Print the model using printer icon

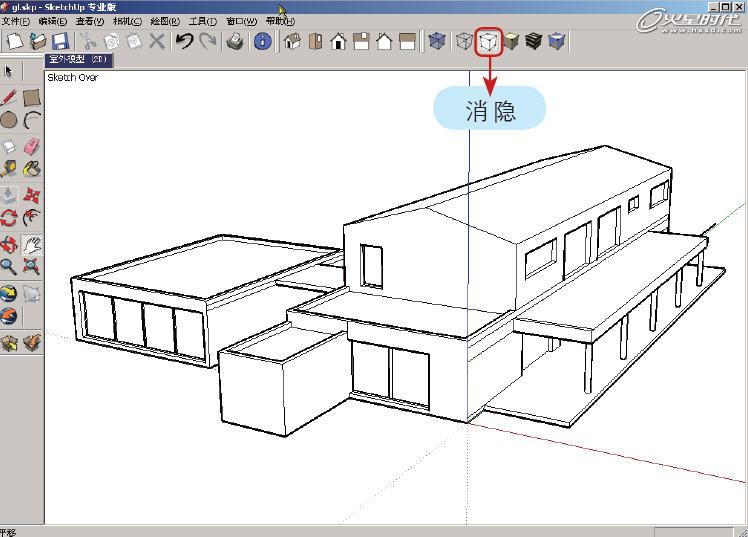235,41
